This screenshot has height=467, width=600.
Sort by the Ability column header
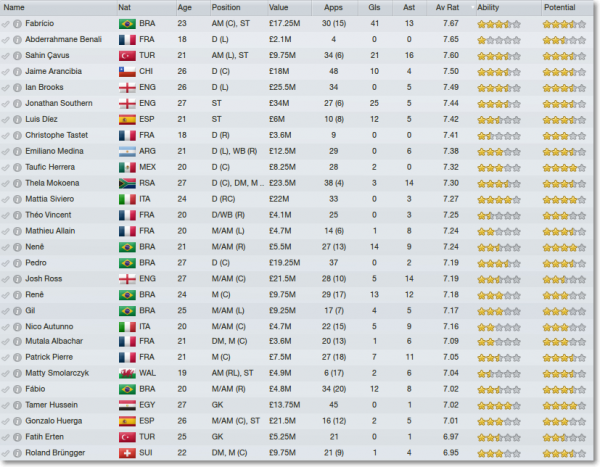tap(508, 8)
